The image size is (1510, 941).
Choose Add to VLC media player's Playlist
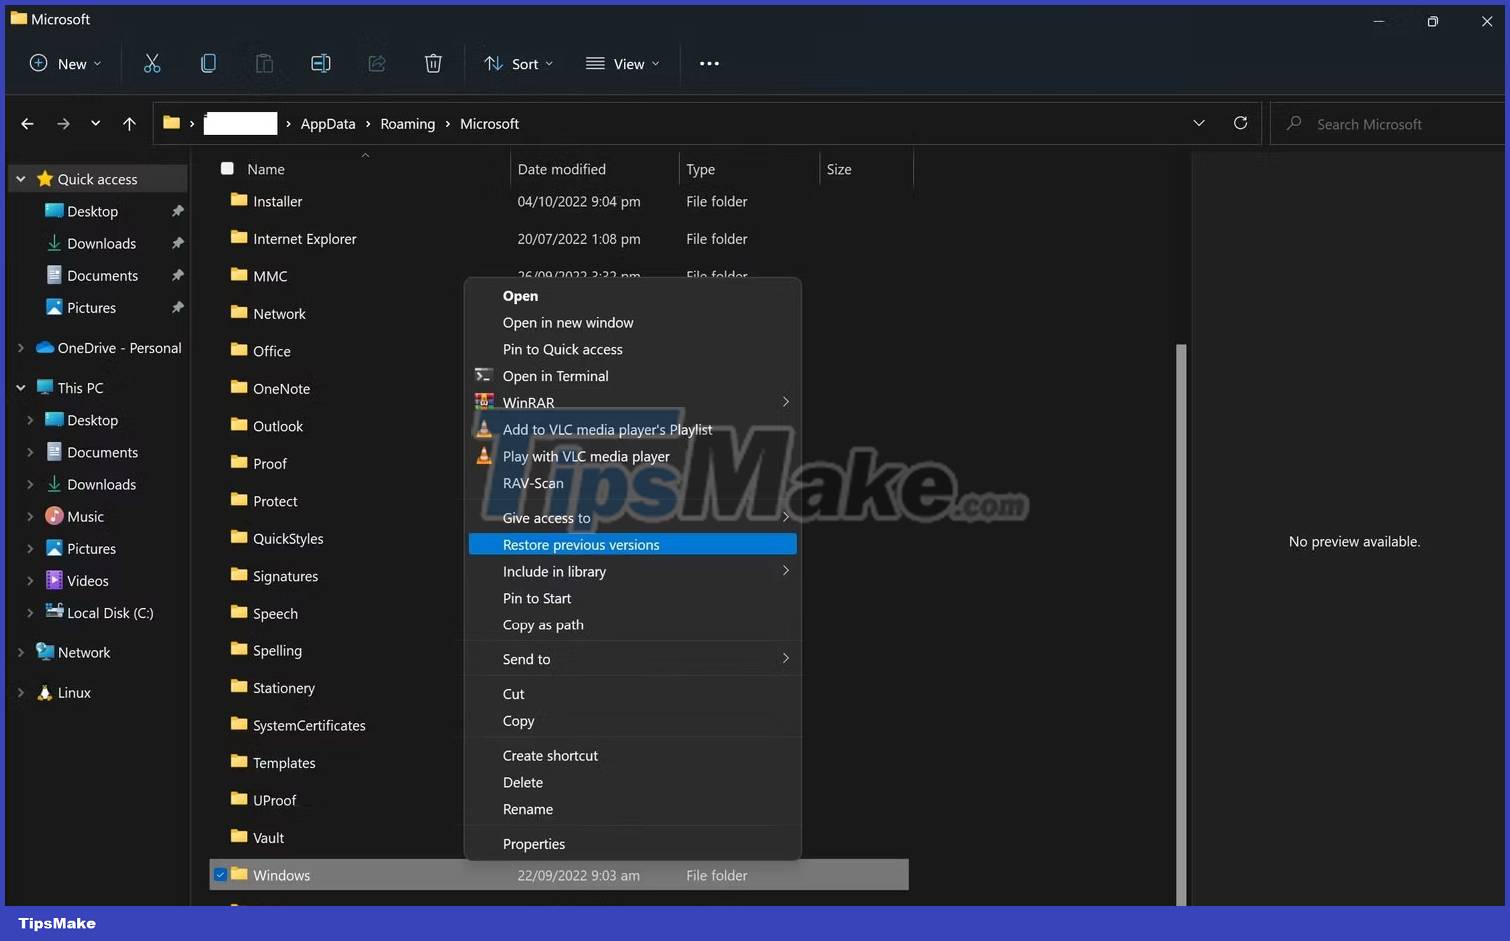[607, 429]
